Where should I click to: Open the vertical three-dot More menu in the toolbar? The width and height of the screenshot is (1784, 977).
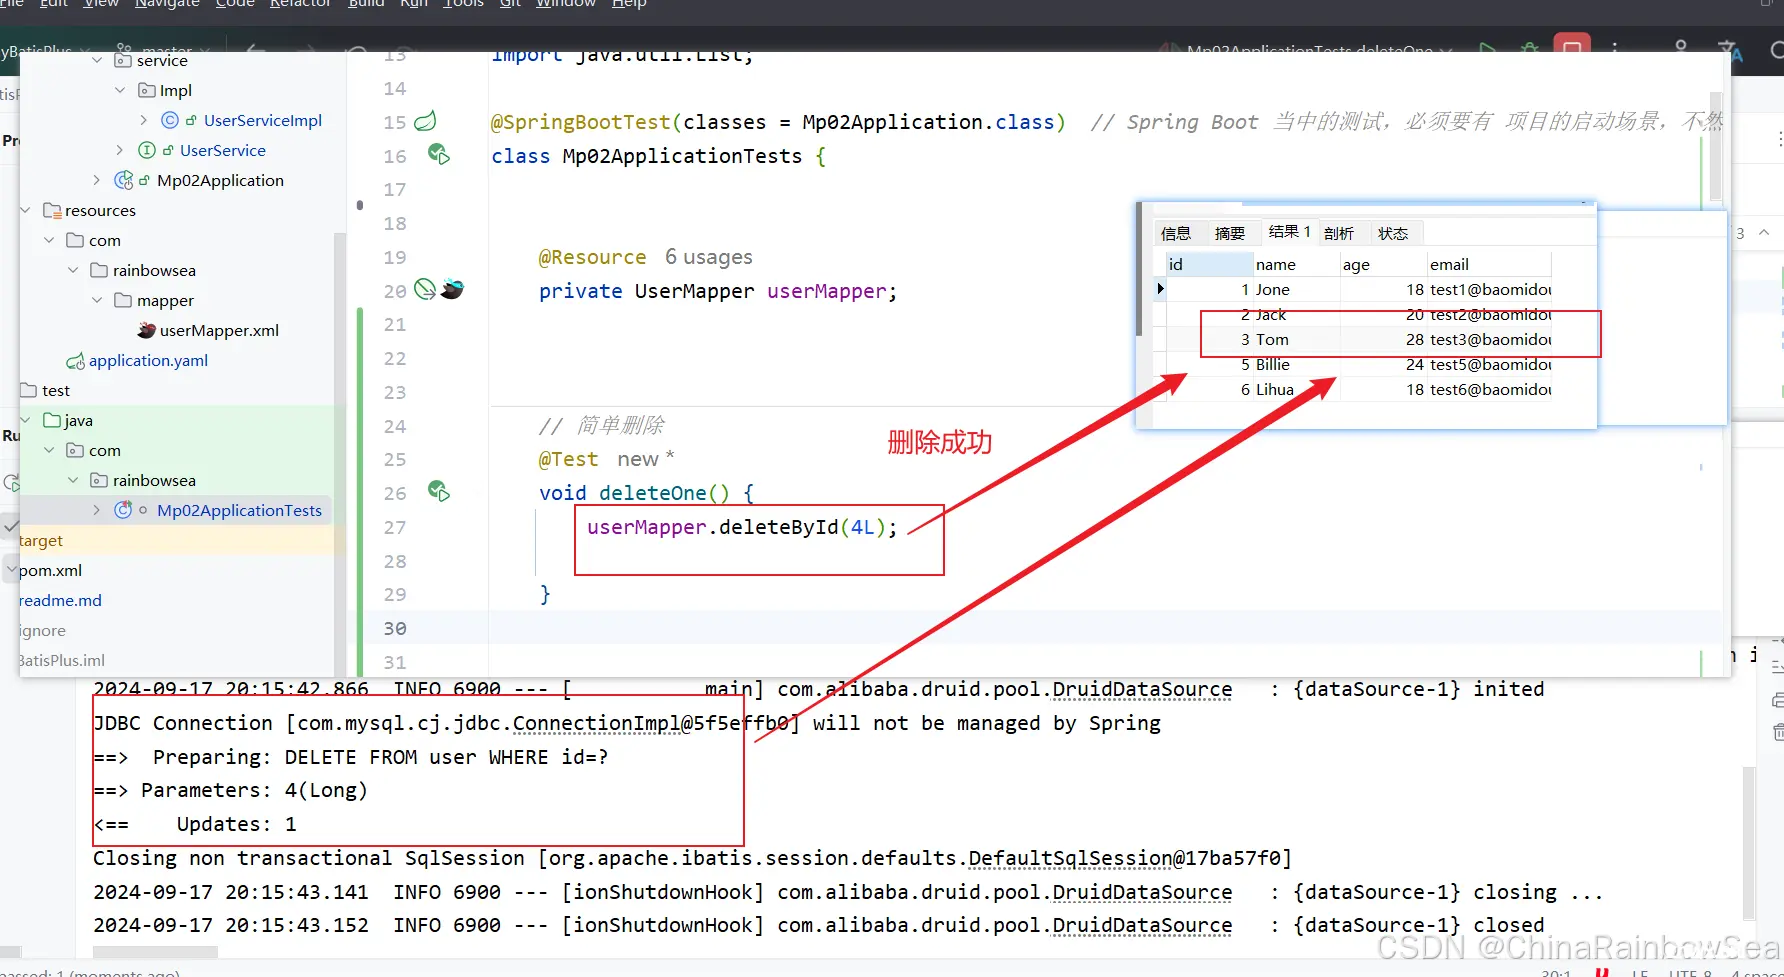(x=1615, y=47)
